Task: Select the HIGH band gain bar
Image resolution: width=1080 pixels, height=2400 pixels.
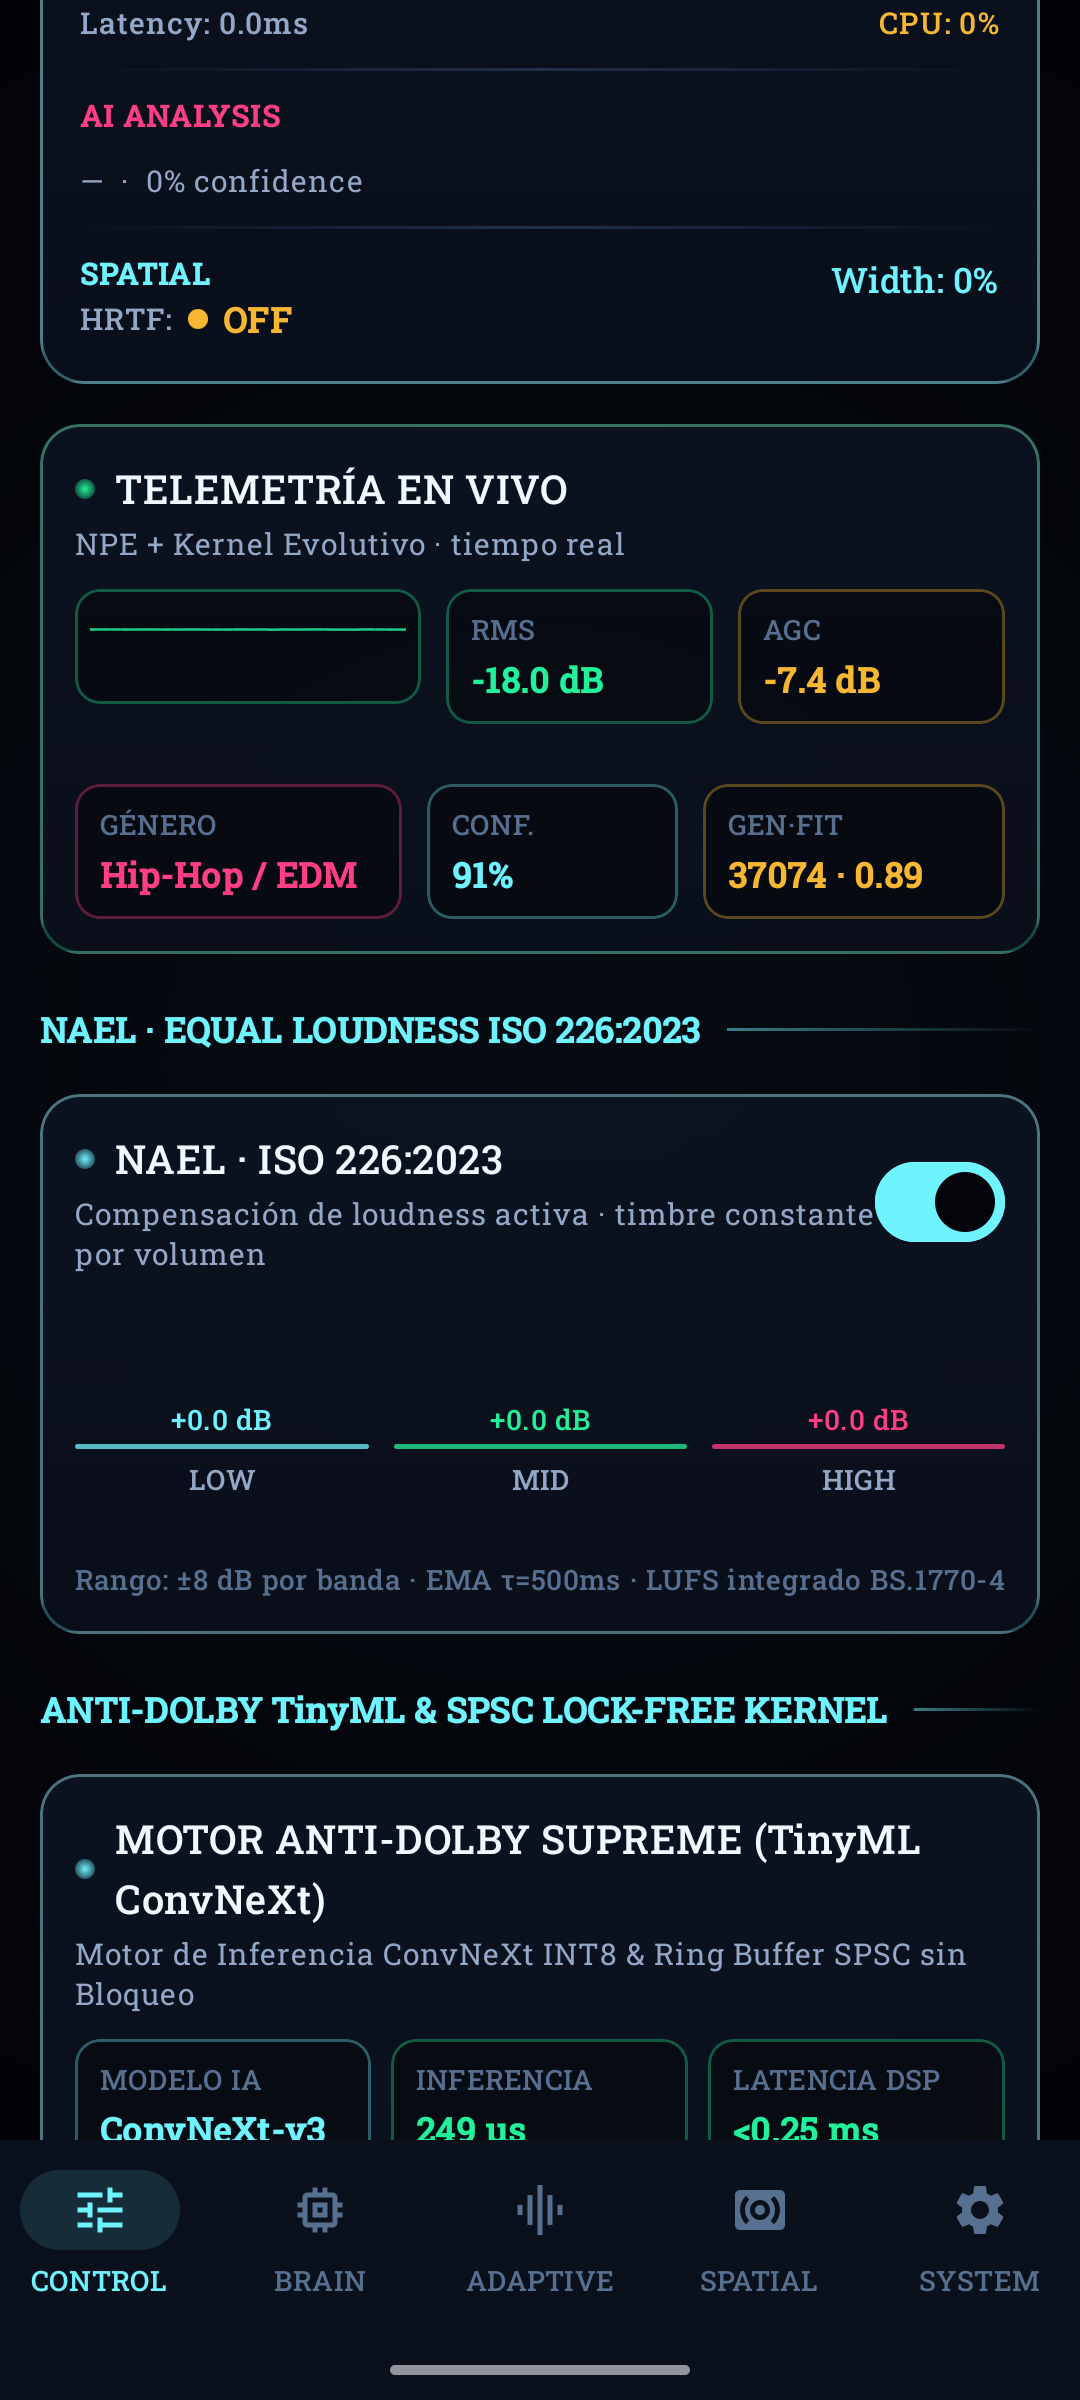Action: tap(858, 1446)
